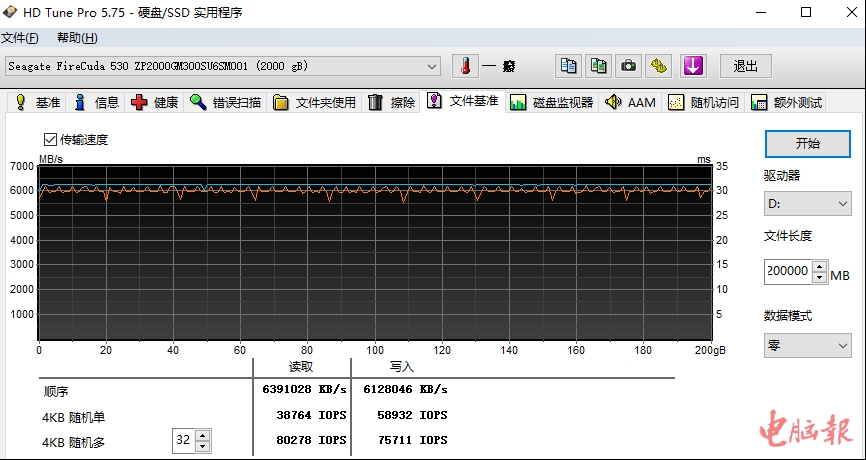Open the 帮助(H) menu
Screen dimensions: 866x460
tap(77, 38)
